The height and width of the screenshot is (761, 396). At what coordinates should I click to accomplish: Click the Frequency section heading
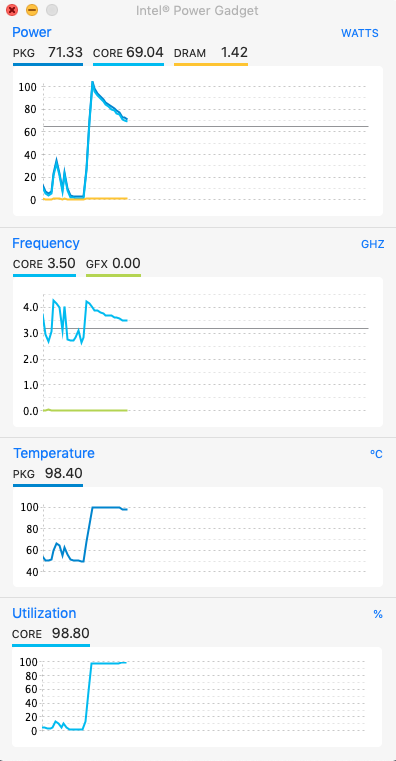pos(46,243)
